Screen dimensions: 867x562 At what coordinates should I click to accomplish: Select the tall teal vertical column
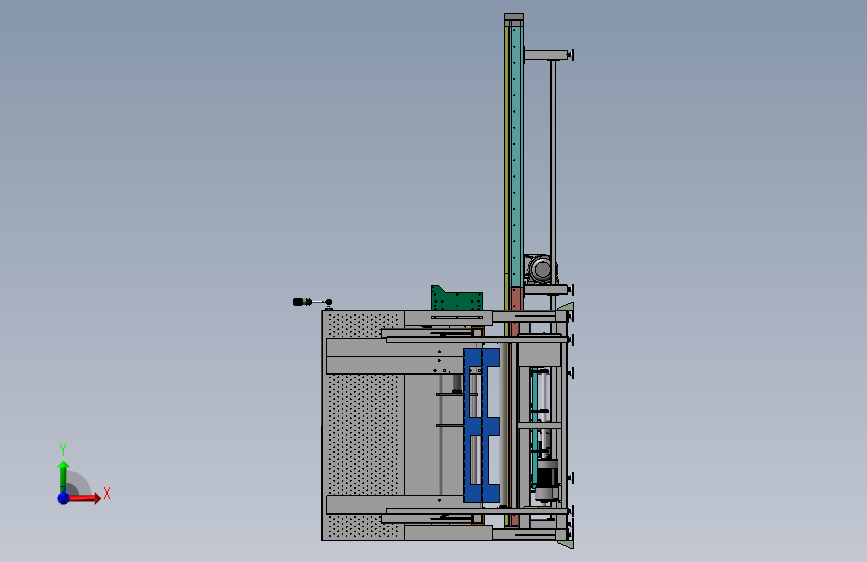point(517,155)
